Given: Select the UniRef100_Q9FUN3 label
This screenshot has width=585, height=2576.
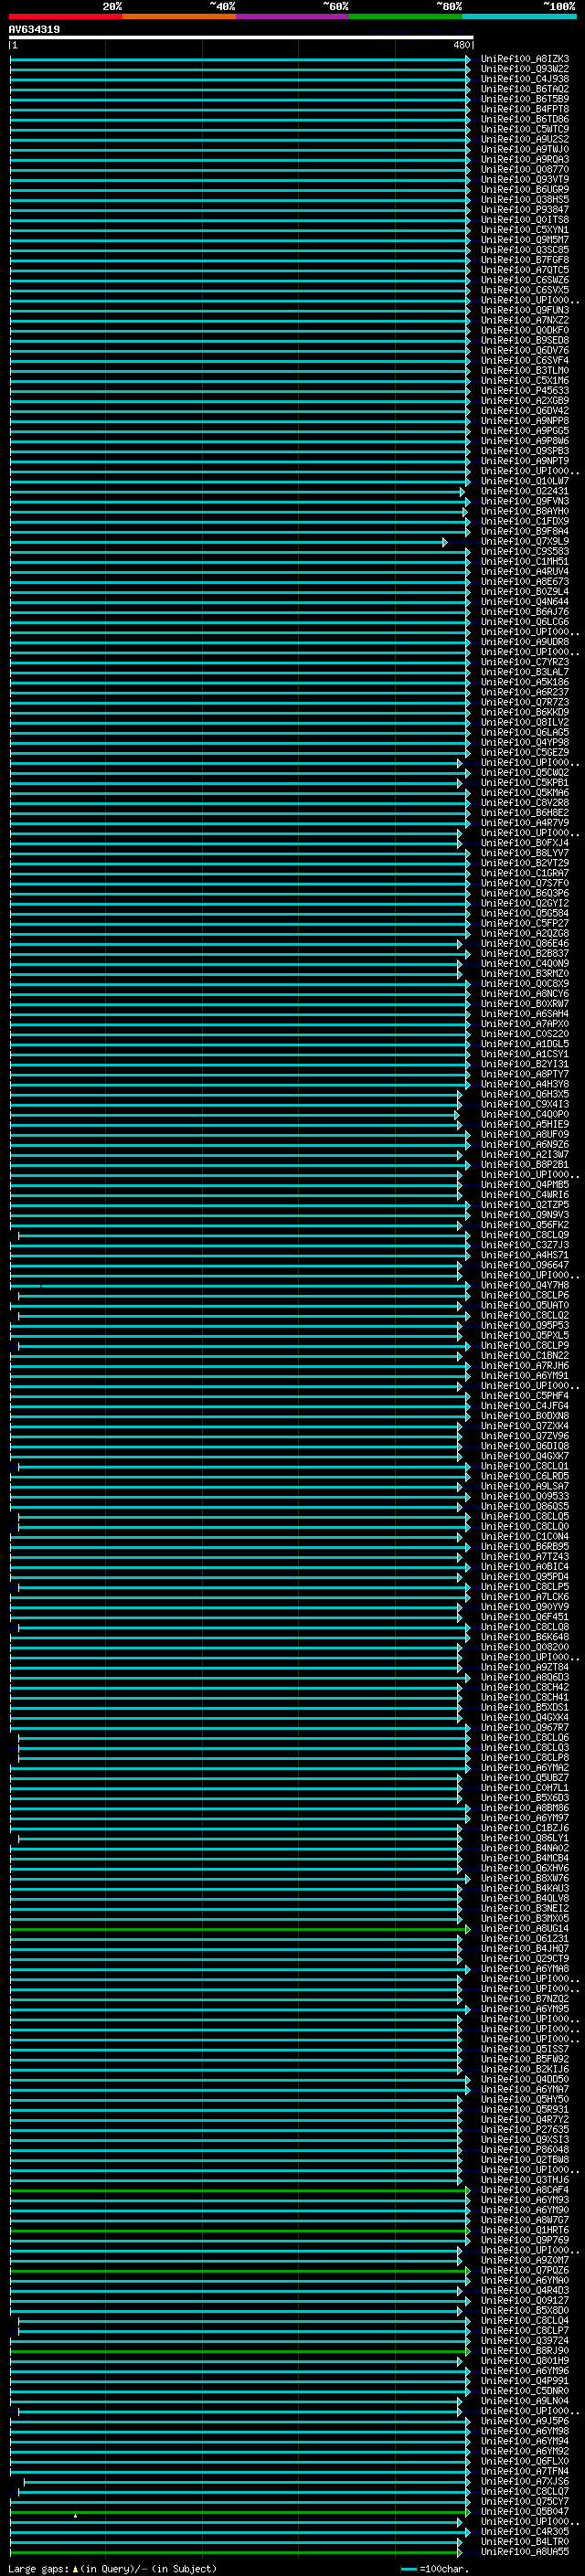Looking at the screenshot, I should pyautogui.click(x=525, y=310).
